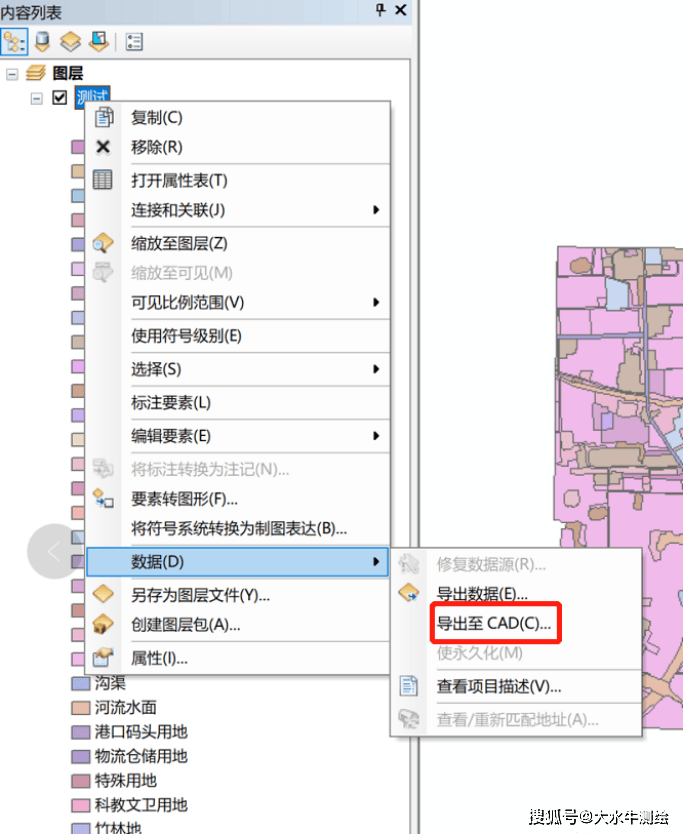Click the icon beside 要素转图形(F)

[103, 499]
